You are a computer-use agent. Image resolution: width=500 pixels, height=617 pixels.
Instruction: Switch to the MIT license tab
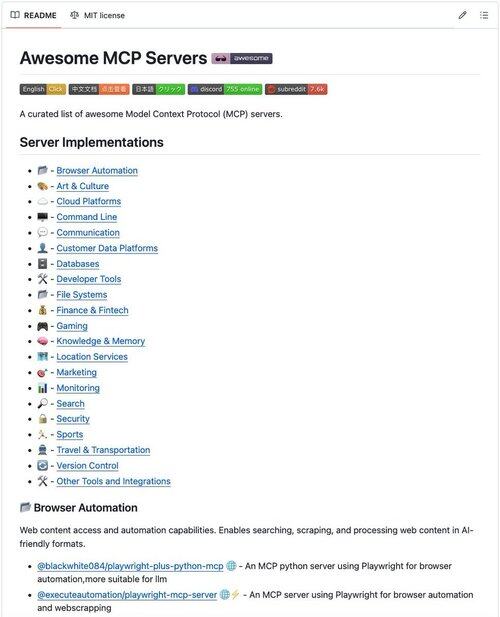(98, 15)
